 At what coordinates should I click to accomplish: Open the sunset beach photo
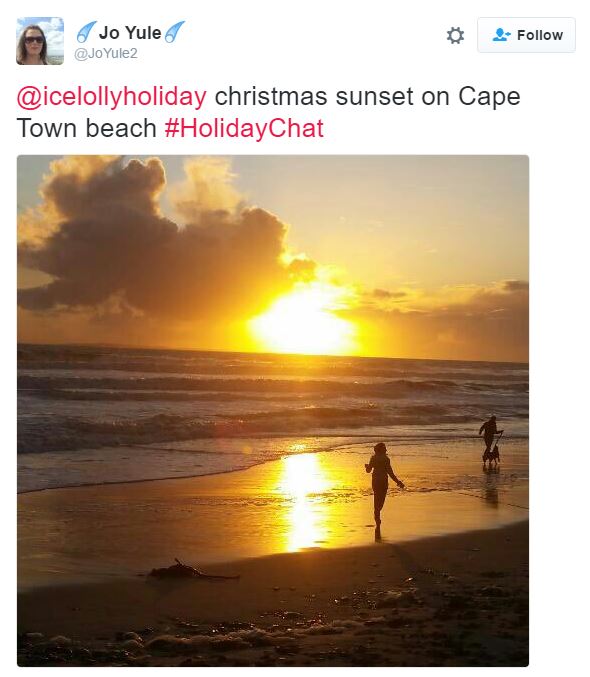(273, 411)
